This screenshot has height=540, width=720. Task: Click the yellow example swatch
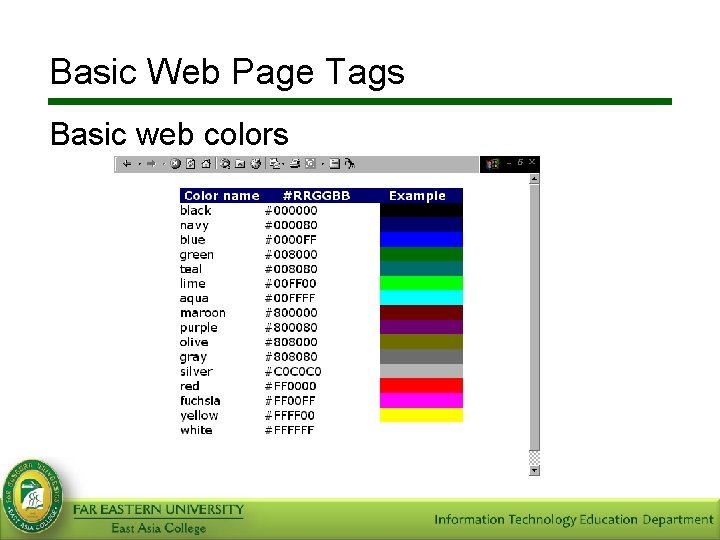tap(421, 415)
